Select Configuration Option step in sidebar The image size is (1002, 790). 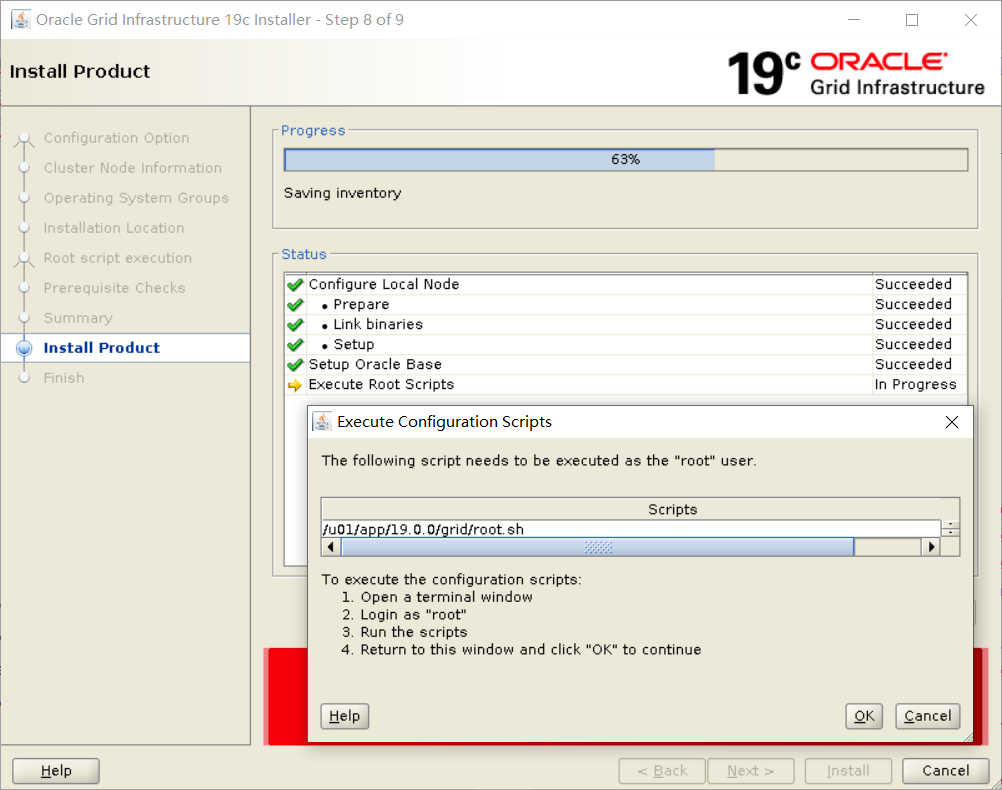(x=116, y=138)
